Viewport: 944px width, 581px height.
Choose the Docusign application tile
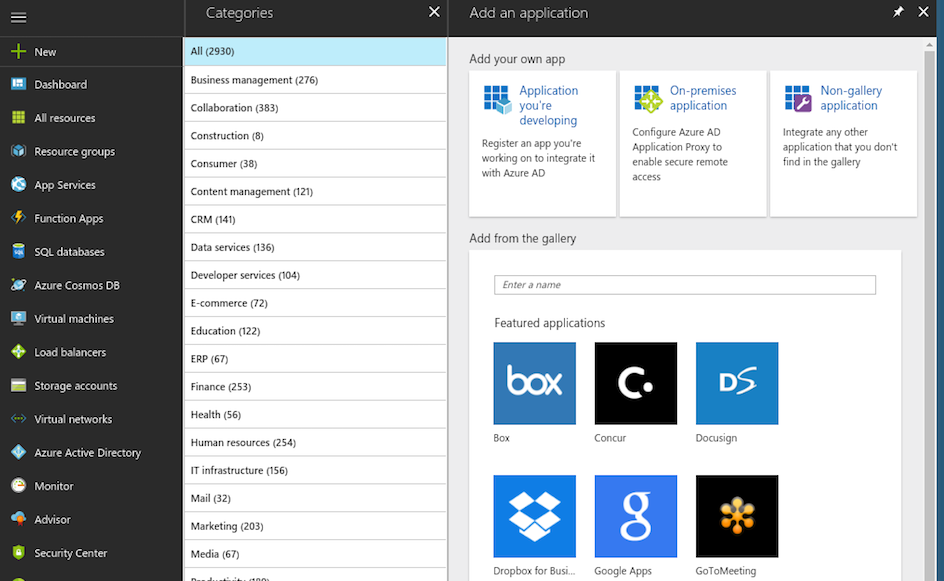(737, 383)
